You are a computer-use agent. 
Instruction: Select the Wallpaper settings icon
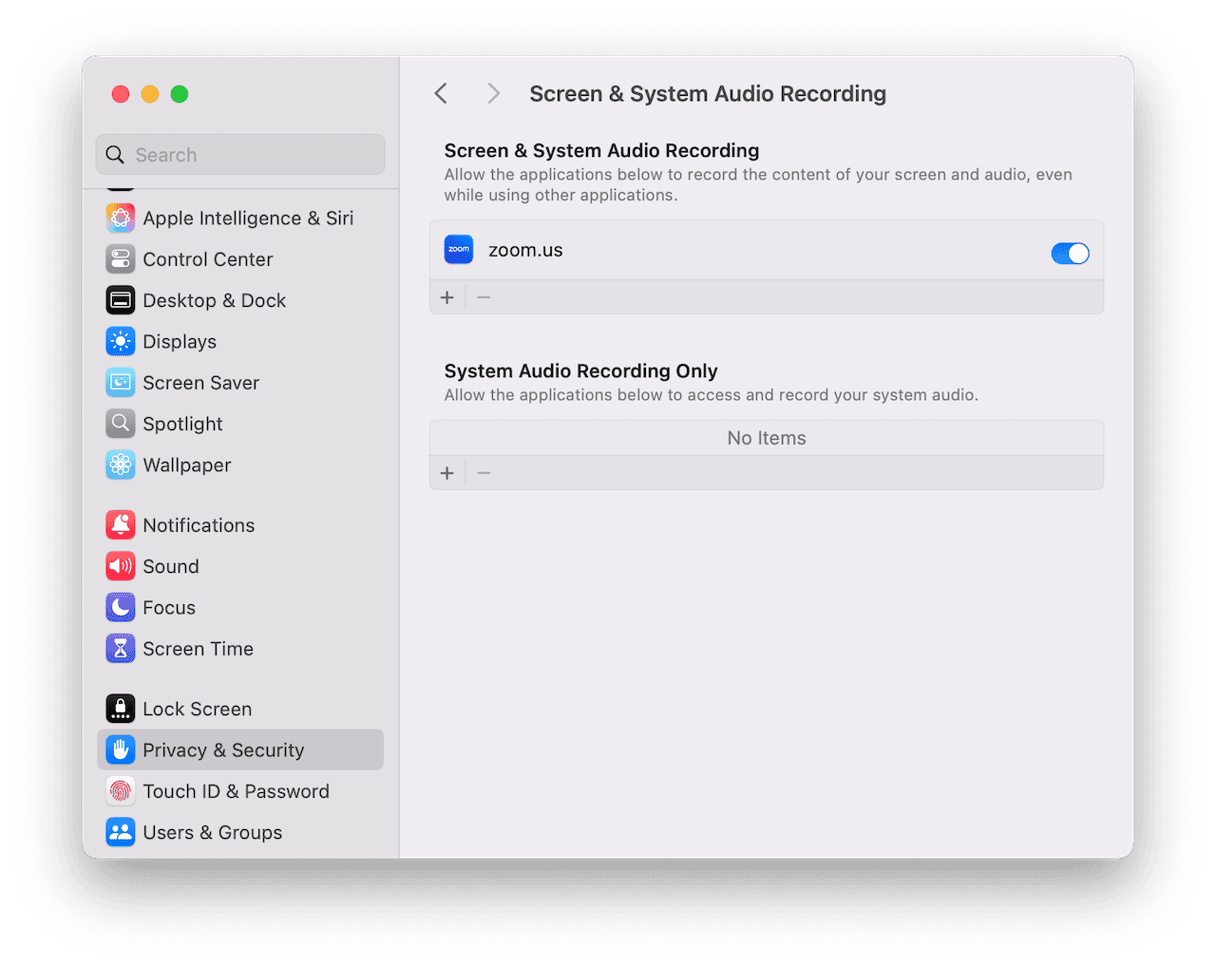tap(120, 464)
